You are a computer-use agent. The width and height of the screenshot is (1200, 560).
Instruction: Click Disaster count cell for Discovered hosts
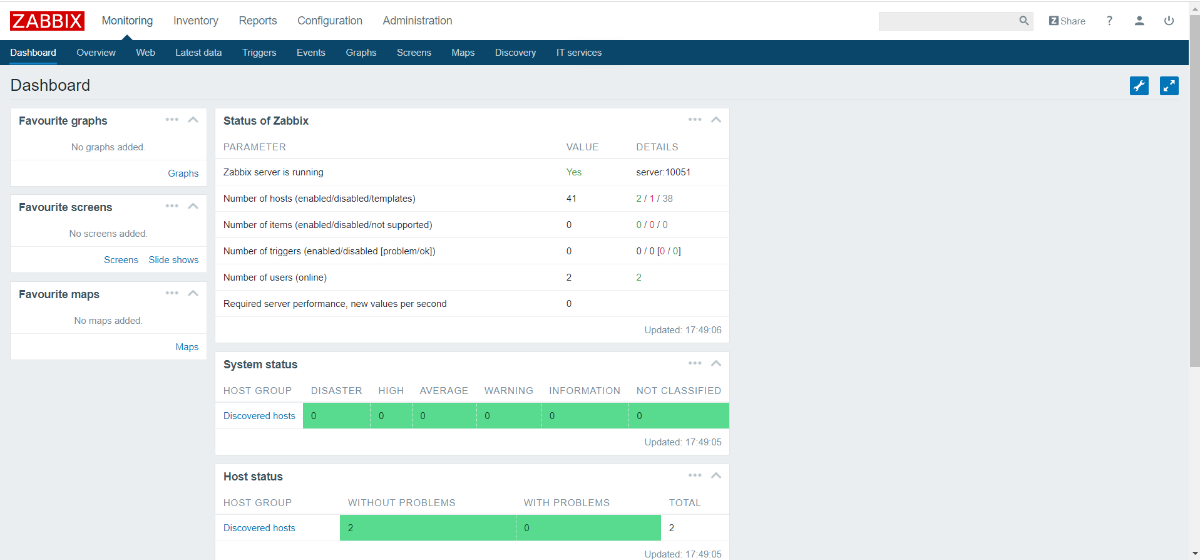(x=336, y=416)
